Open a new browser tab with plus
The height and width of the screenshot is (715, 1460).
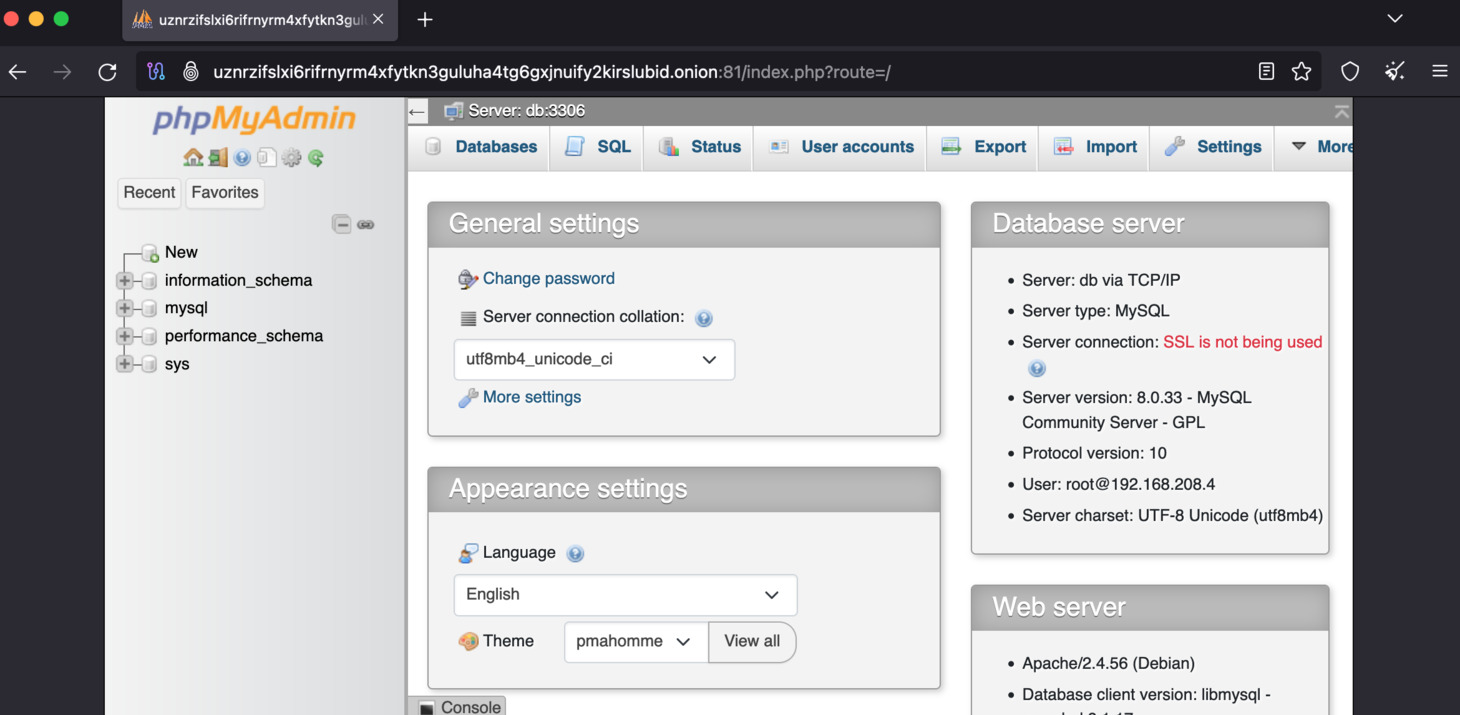click(425, 20)
